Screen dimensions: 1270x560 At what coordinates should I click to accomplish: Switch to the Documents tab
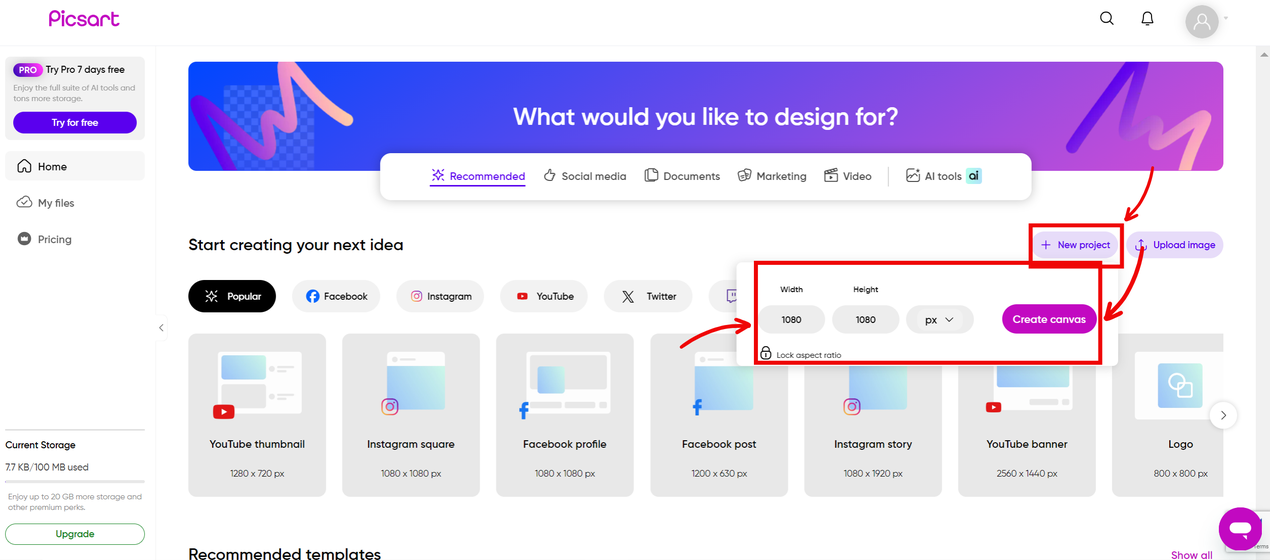(x=682, y=176)
